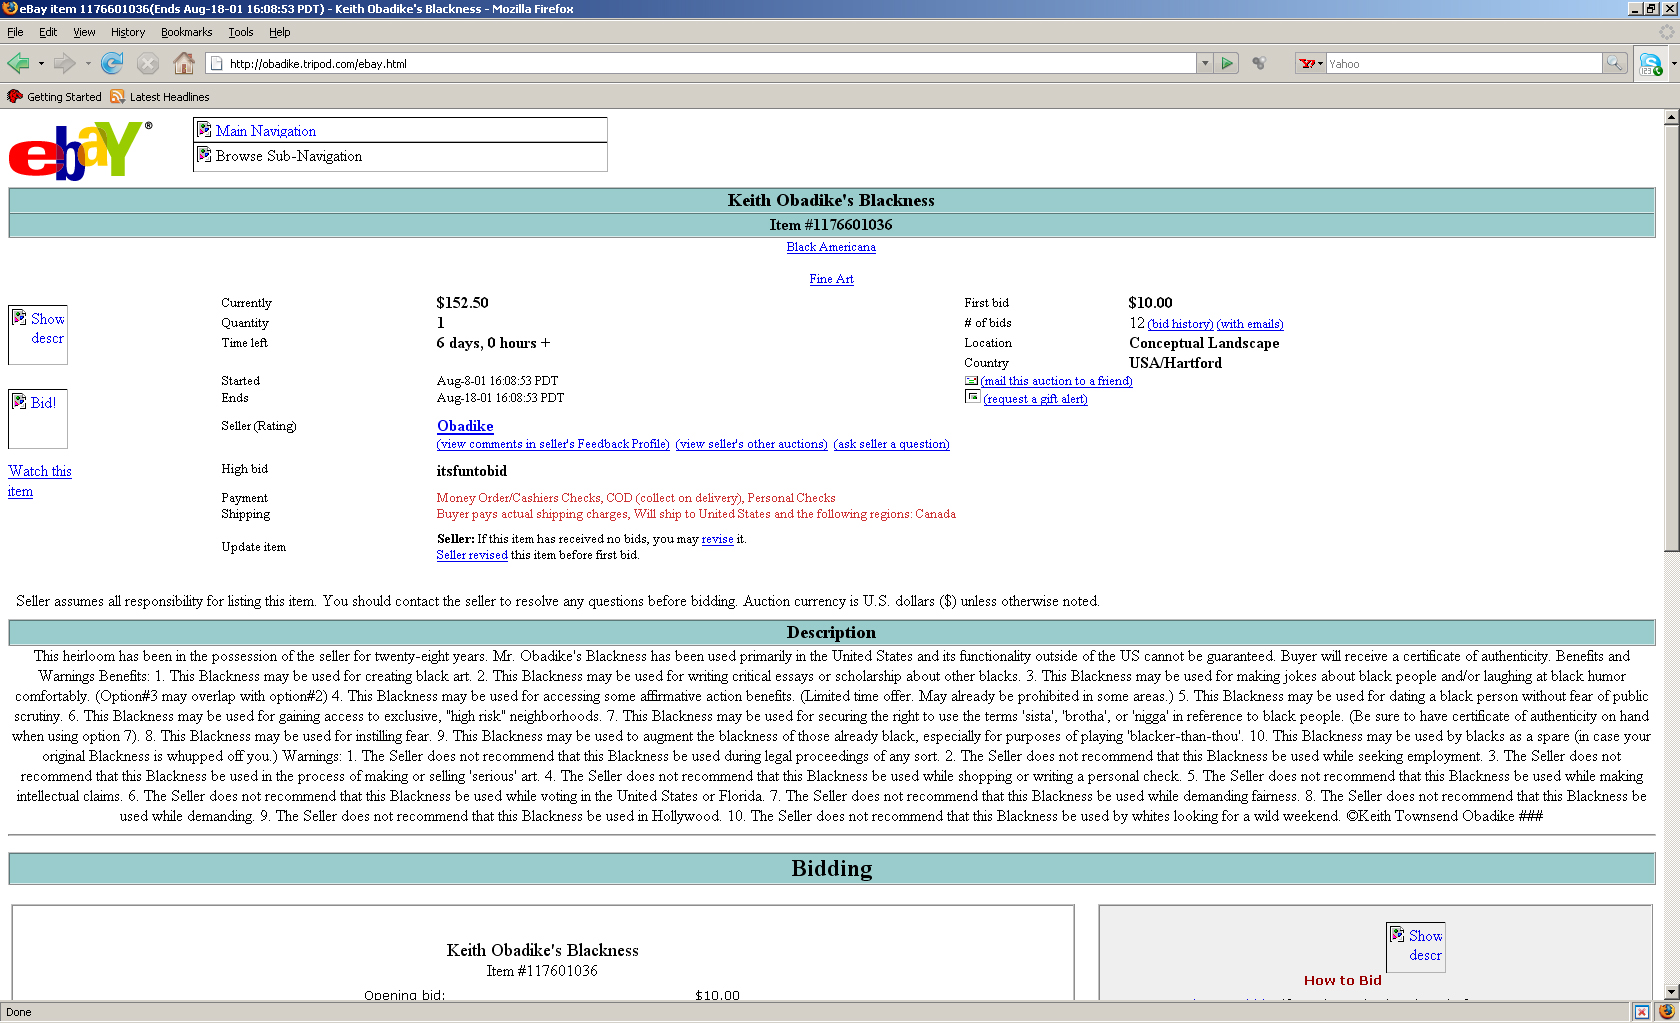1680x1023 pixels.
Task: Open the bid history link
Action: point(1180,324)
